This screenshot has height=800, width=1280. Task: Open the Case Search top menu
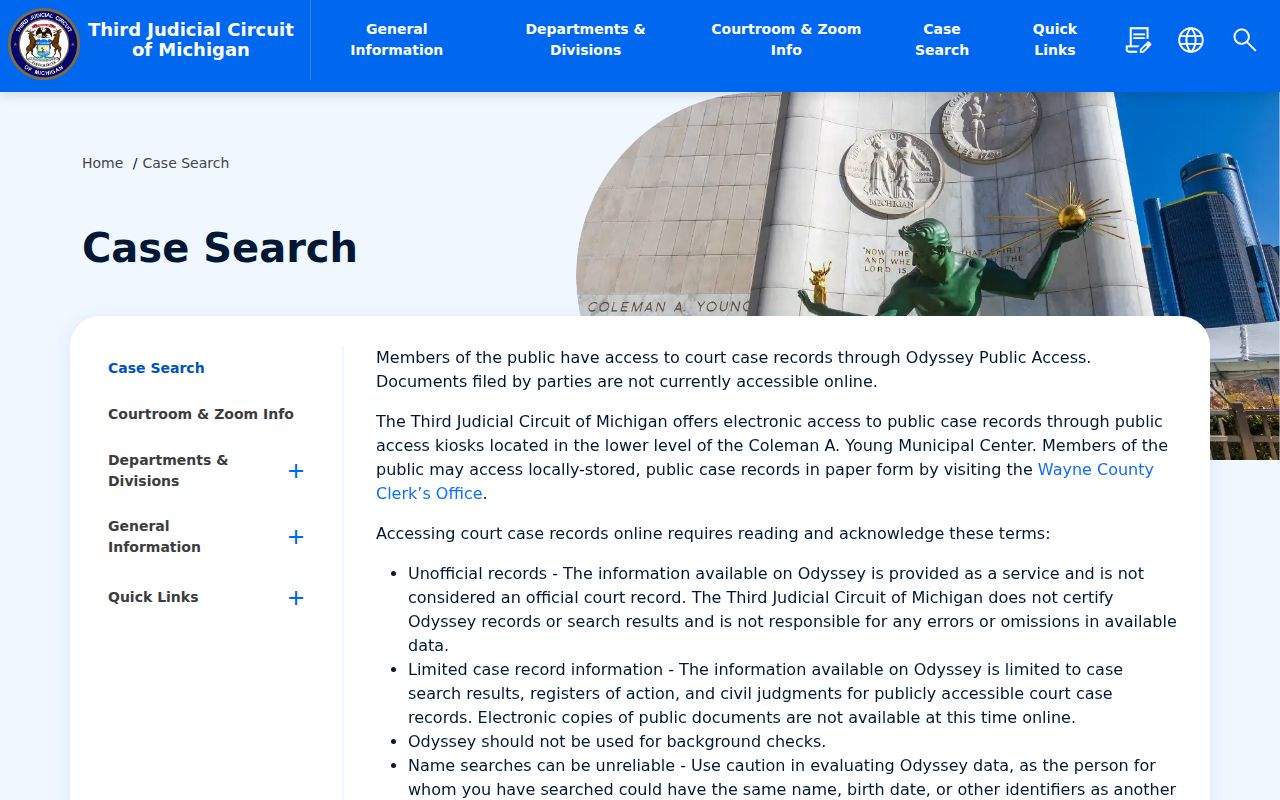pos(942,40)
